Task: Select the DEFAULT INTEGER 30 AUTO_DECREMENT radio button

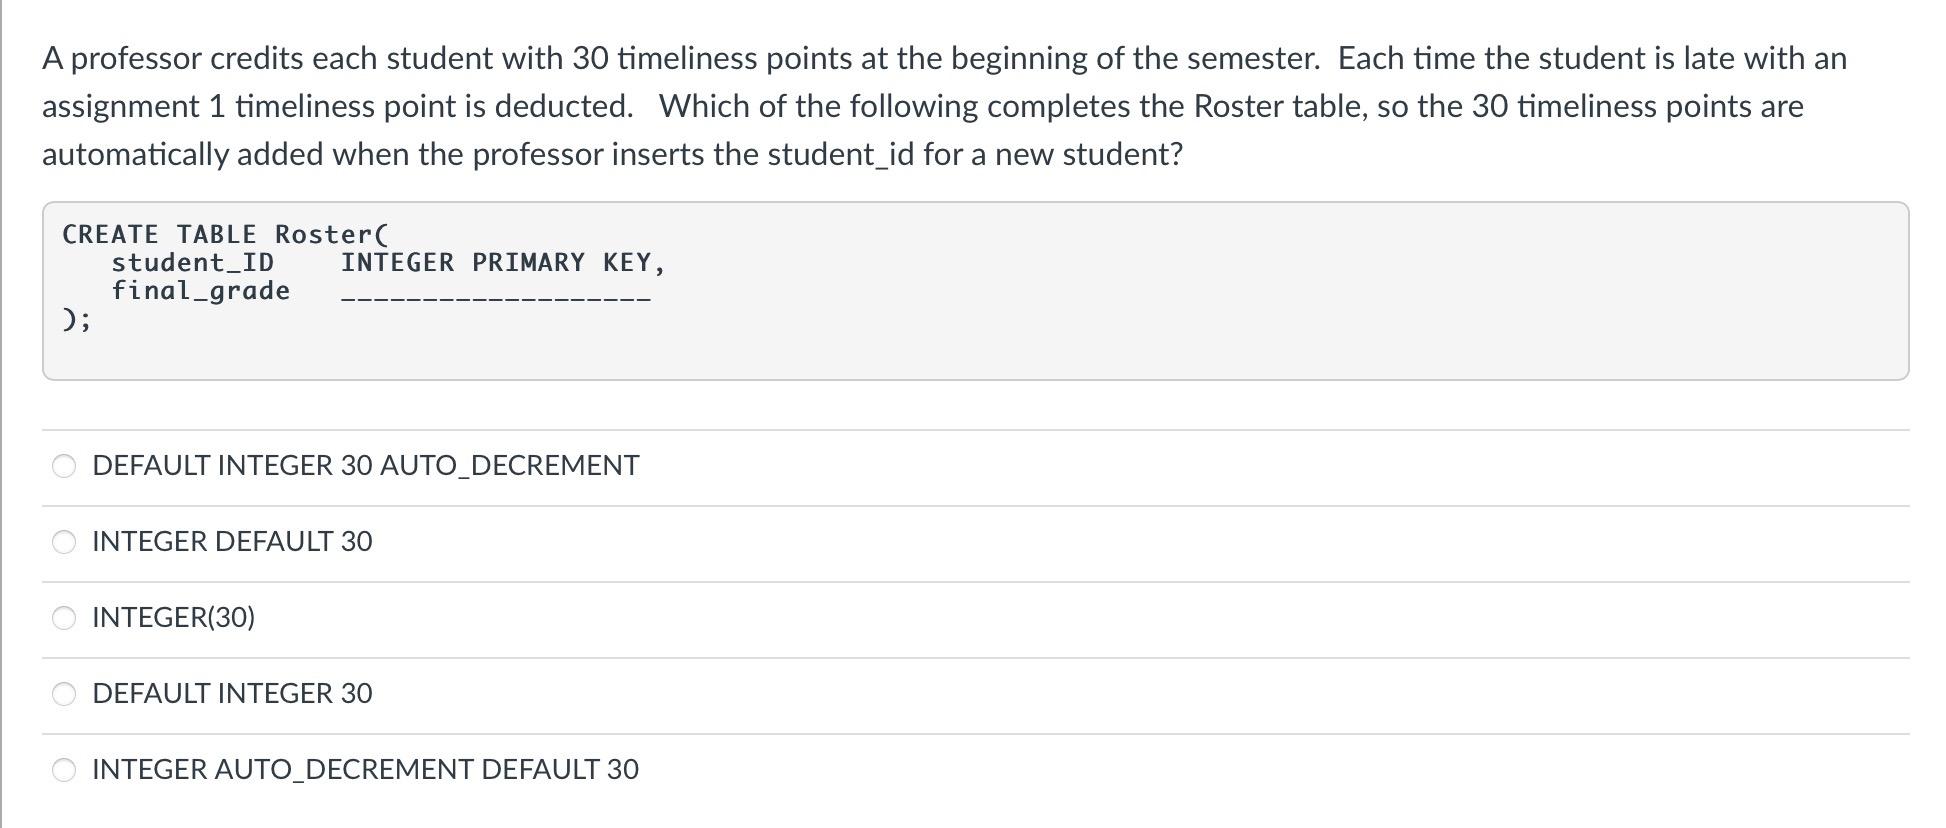Action: (63, 464)
